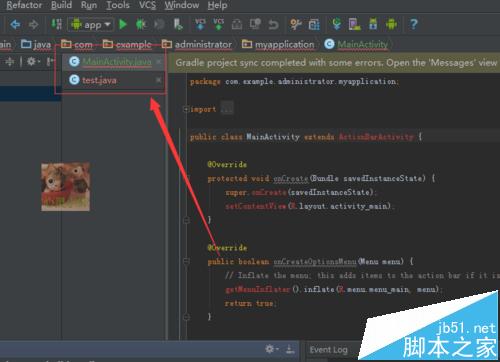
Task: Open the project panel gear settings dropdown
Action: point(33,61)
